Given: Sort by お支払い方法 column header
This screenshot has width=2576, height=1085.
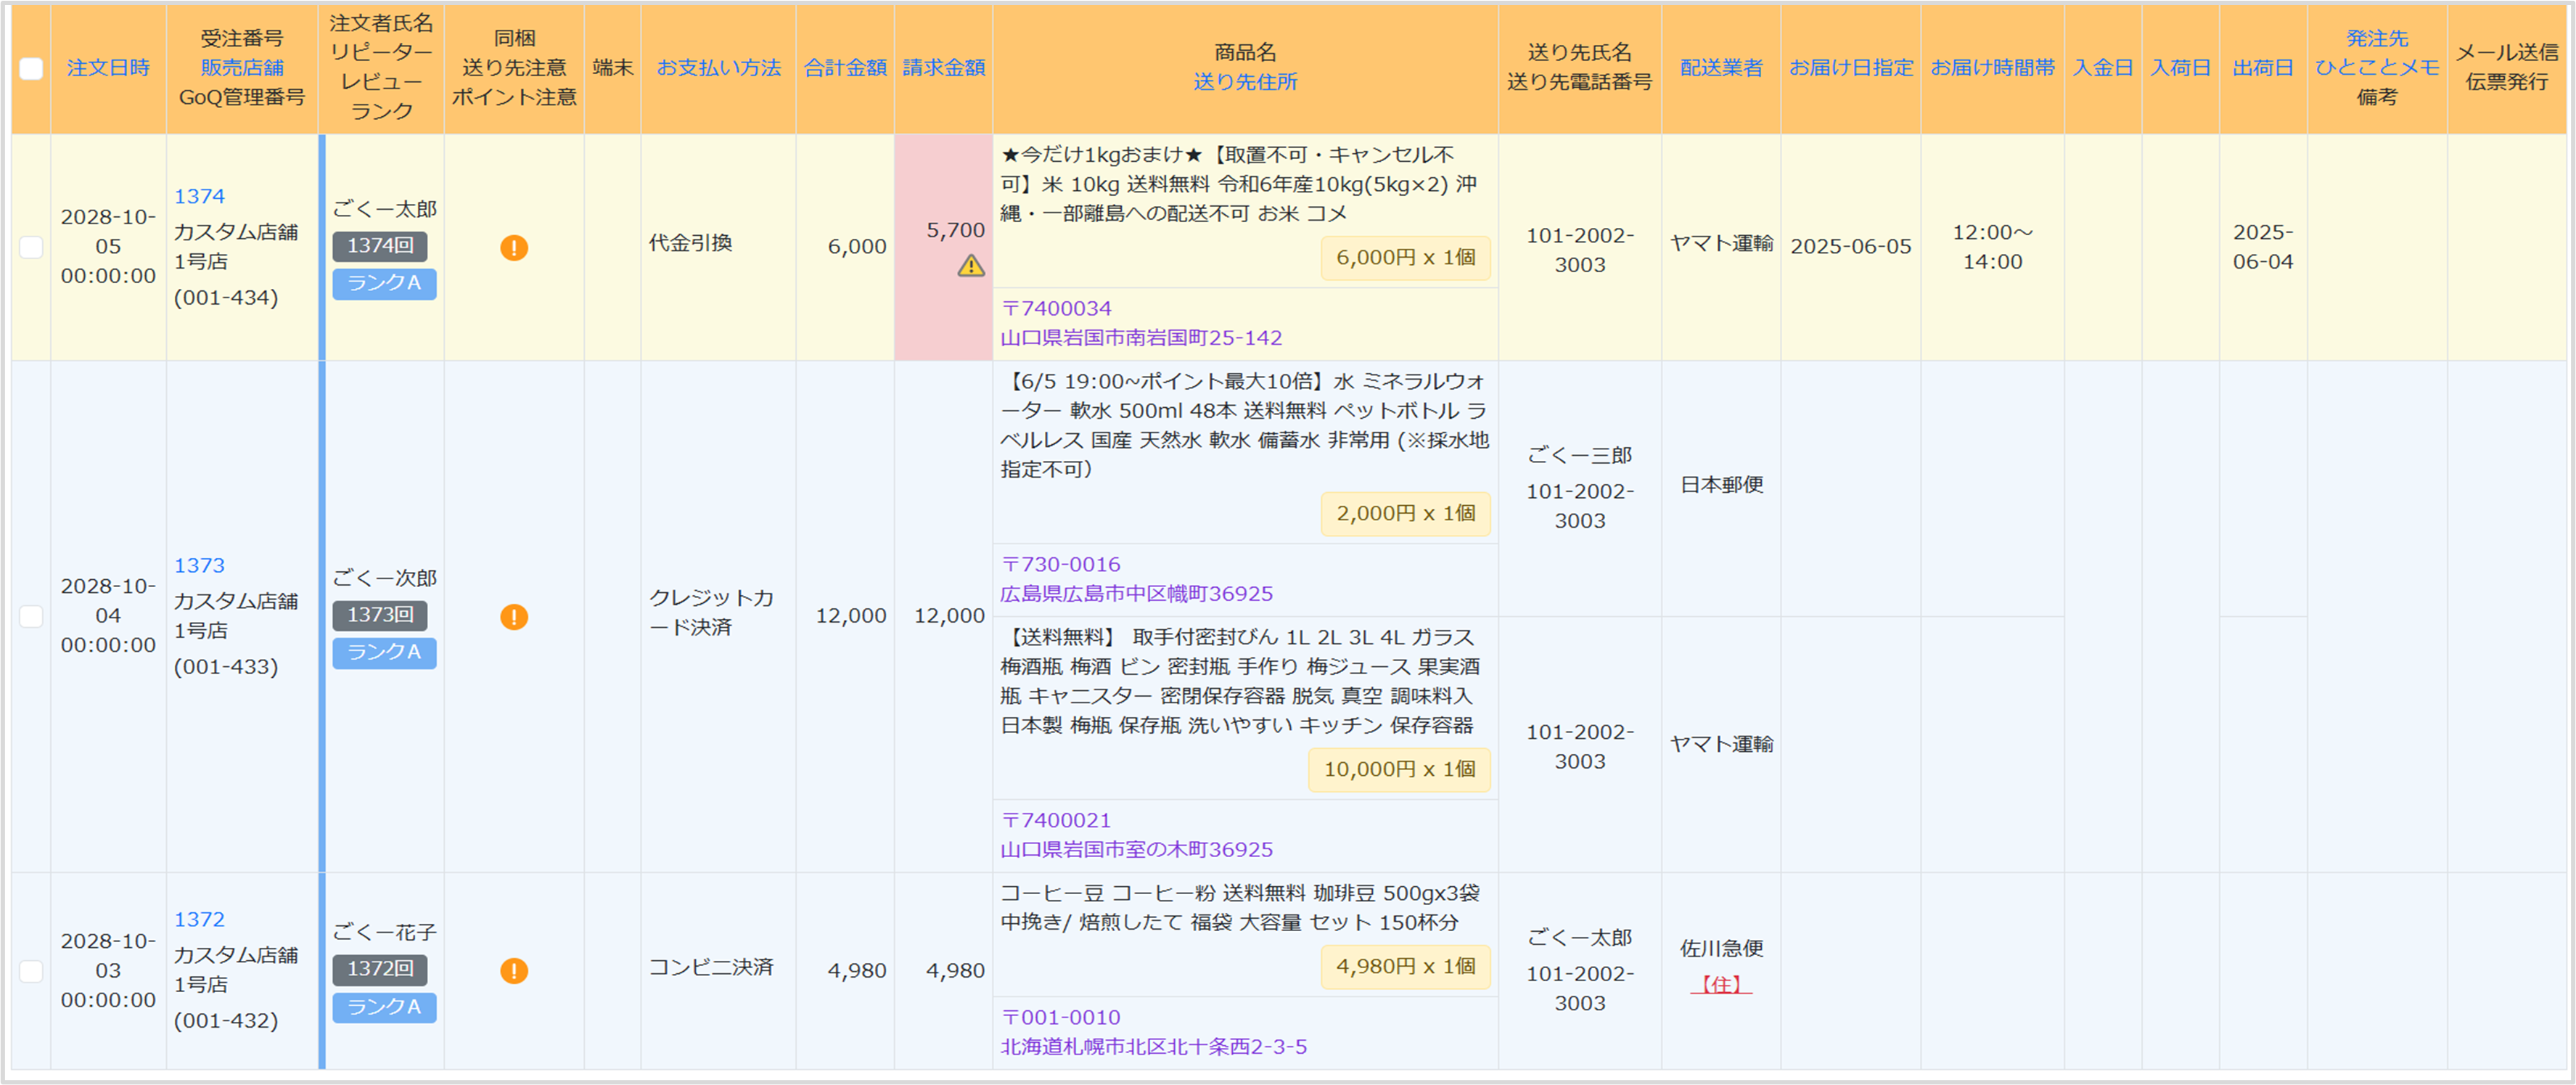Looking at the screenshot, I should [718, 68].
